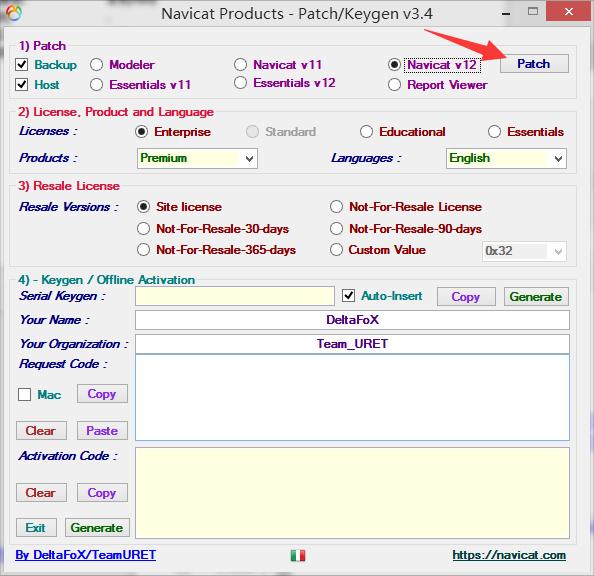Click the app icon in title bar
The width and height of the screenshot is (594, 576).
coord(14,13)
